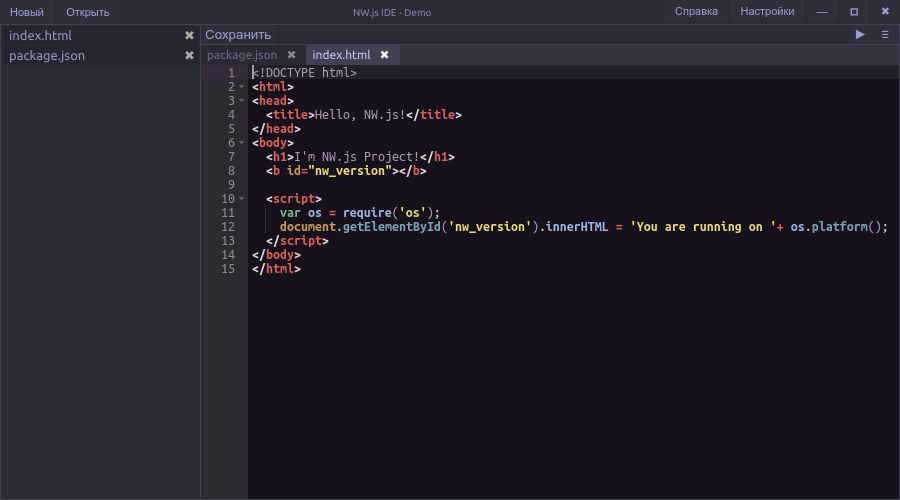
Task: Click the id="nw_version" attribute text
Action: 339,171
